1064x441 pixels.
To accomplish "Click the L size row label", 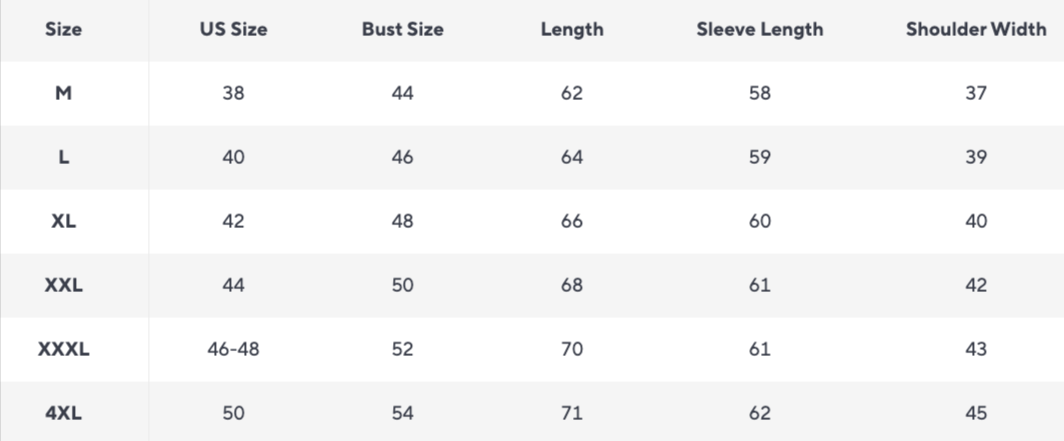I will point(63,157).
